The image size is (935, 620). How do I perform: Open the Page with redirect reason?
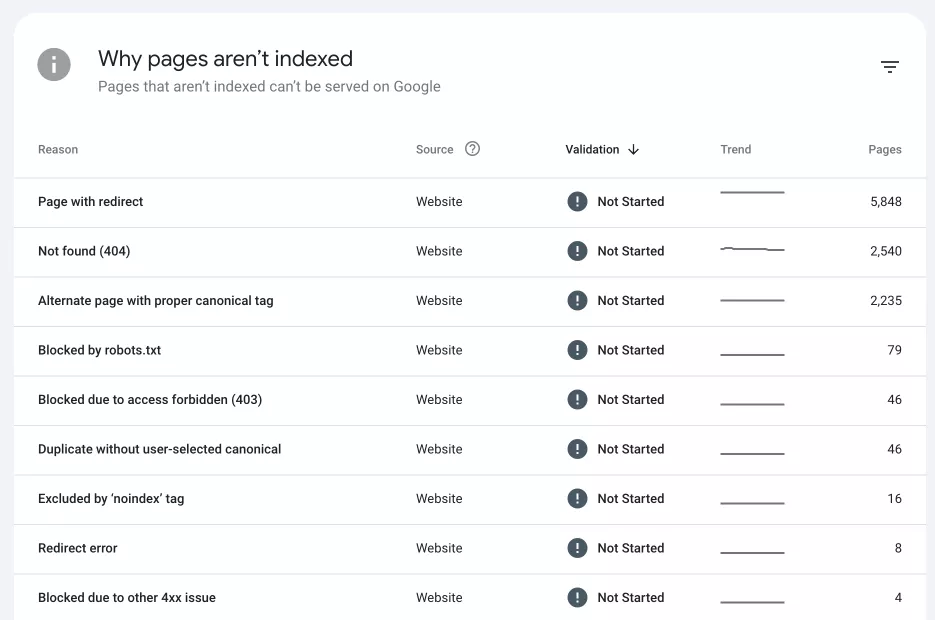coord(91,202)
